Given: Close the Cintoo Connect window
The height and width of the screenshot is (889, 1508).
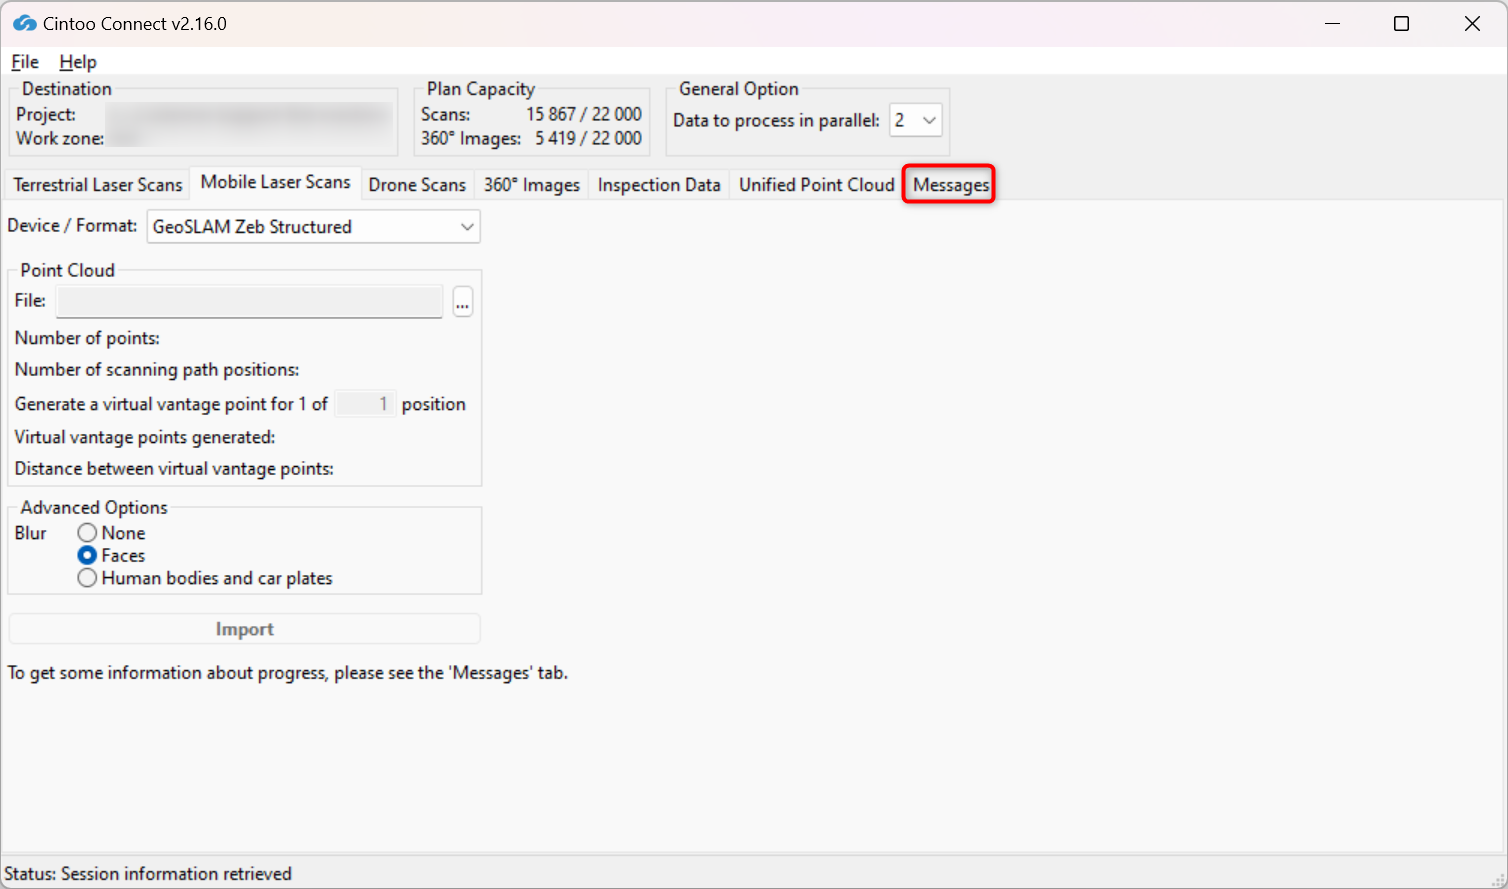Looking at the screenshot, I should click(x=1472, y=23).
